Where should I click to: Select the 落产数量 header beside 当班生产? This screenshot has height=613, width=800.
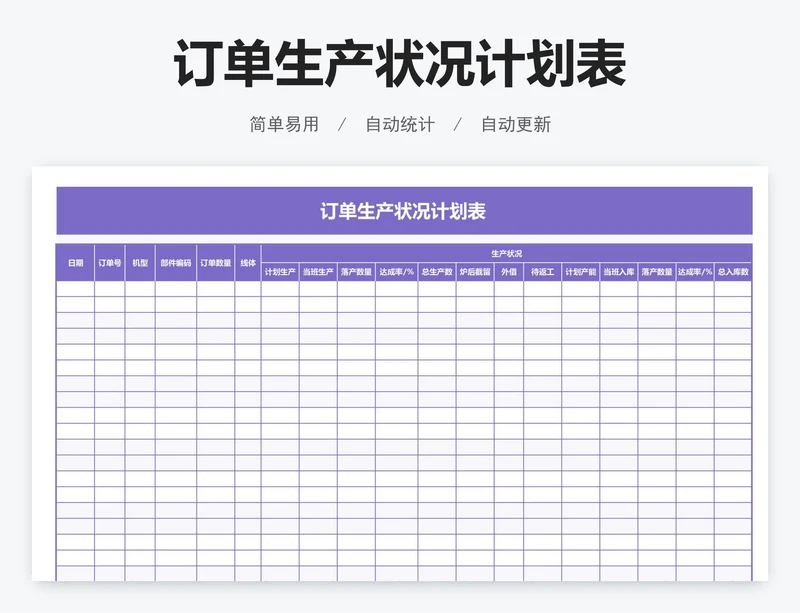coord(356,272)
